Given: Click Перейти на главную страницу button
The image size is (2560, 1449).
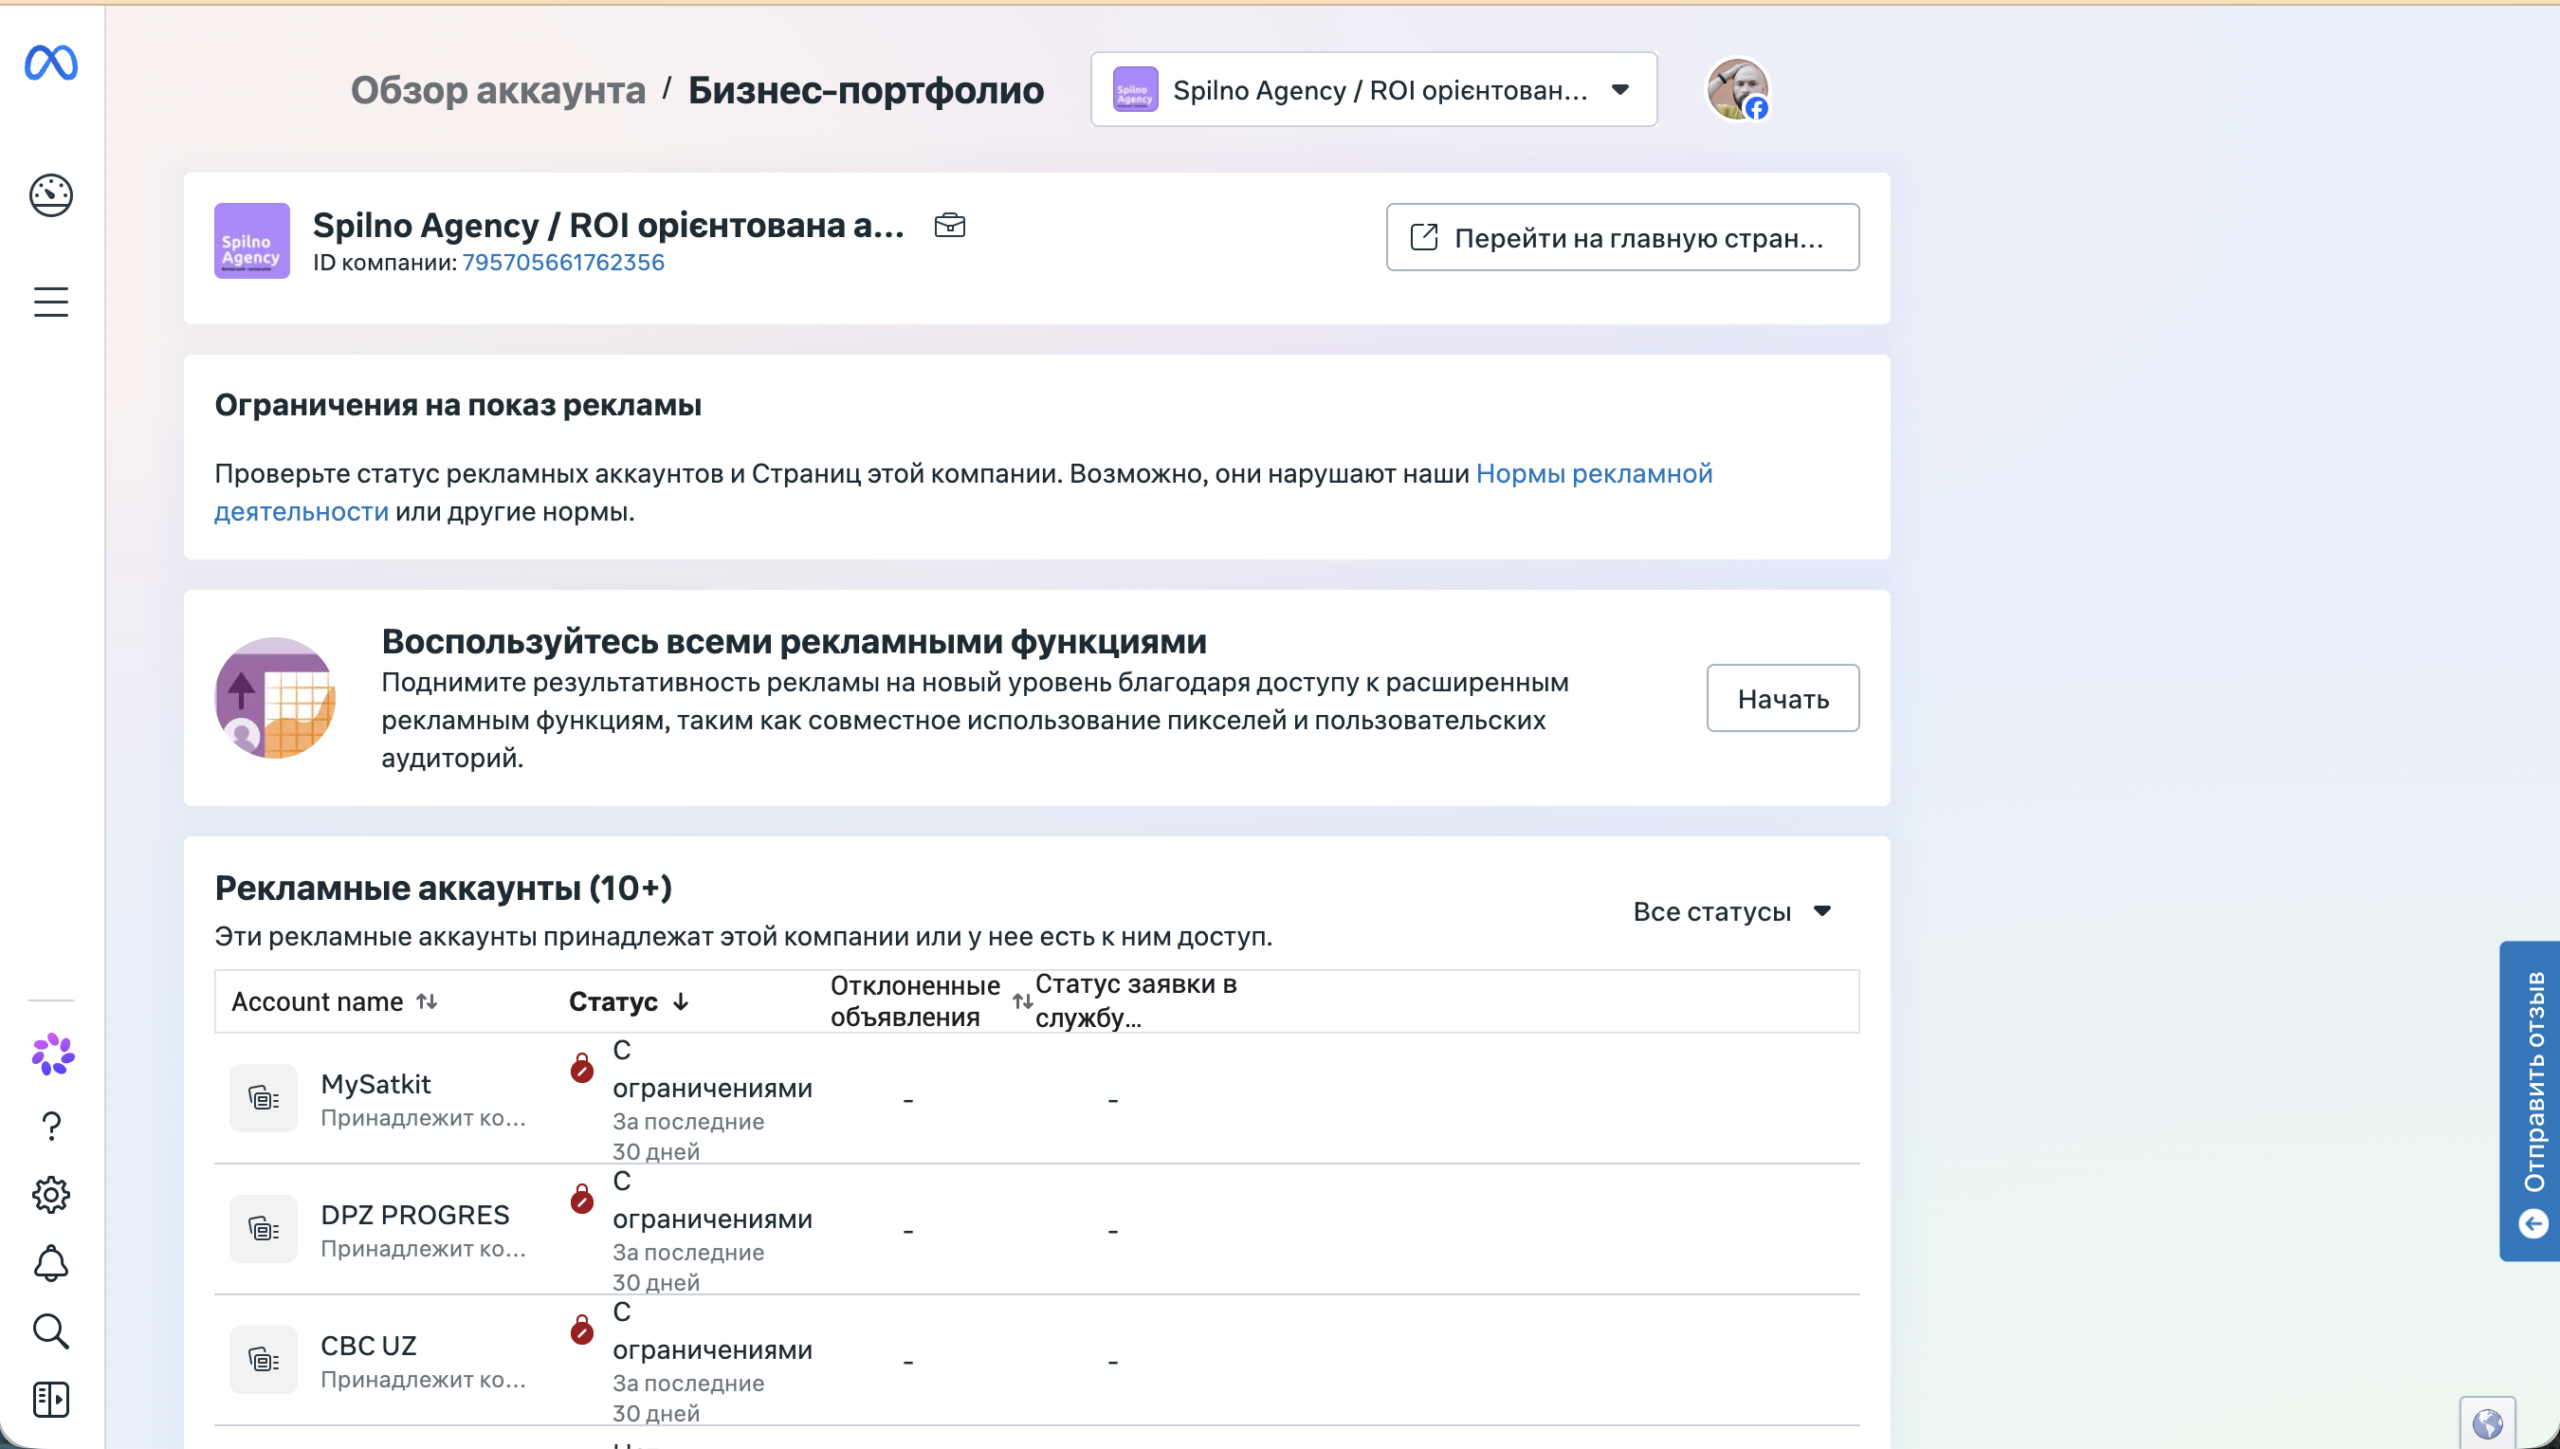Looking at the screenshot, I should (x=1623, y=238).
